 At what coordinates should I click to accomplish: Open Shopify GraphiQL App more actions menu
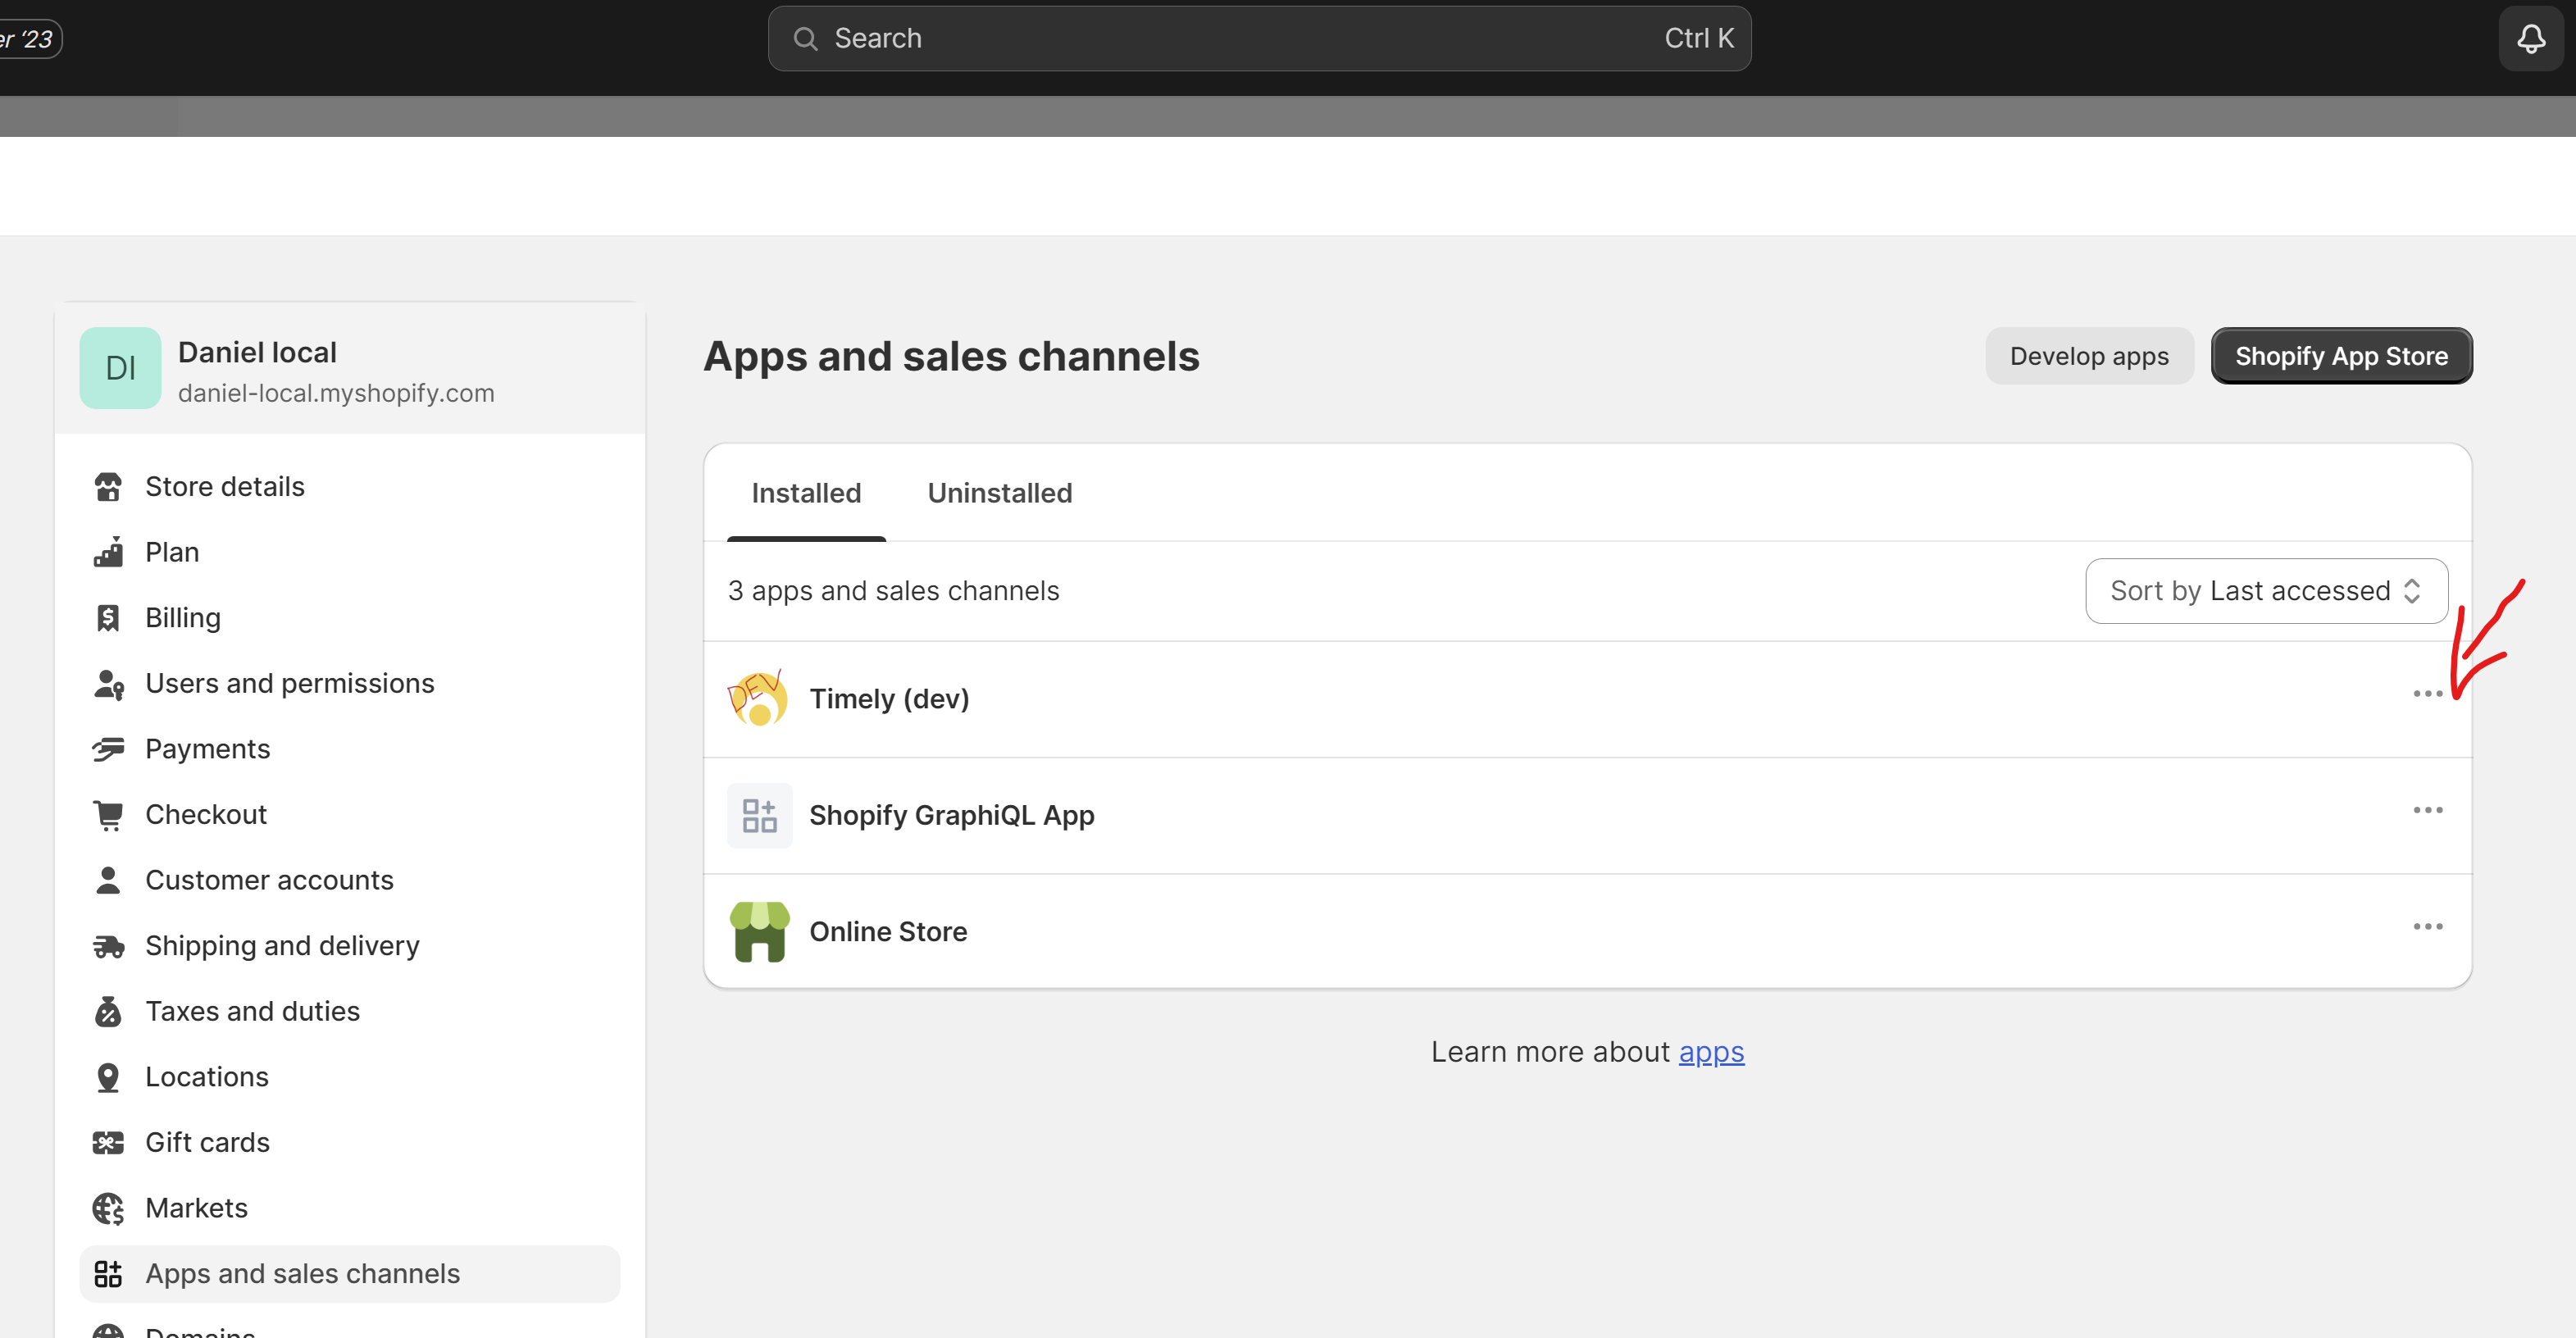[2427, 811]
